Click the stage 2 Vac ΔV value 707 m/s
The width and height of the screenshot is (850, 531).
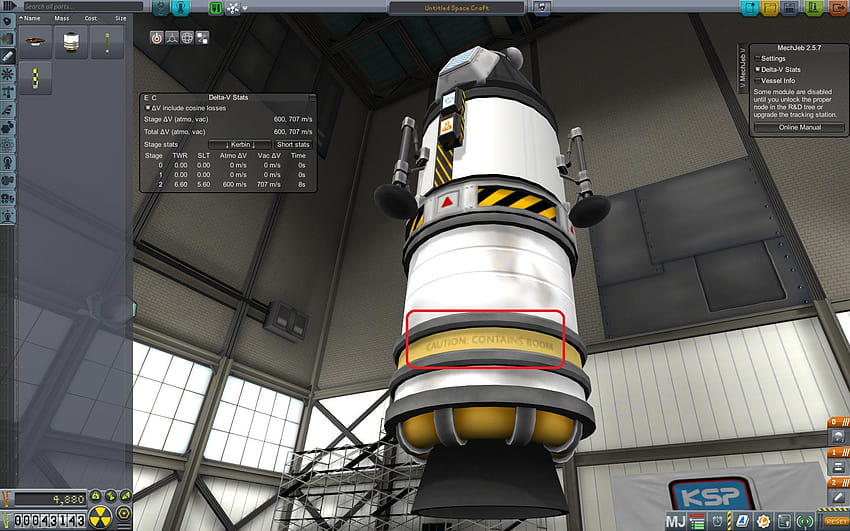point(268,184)
